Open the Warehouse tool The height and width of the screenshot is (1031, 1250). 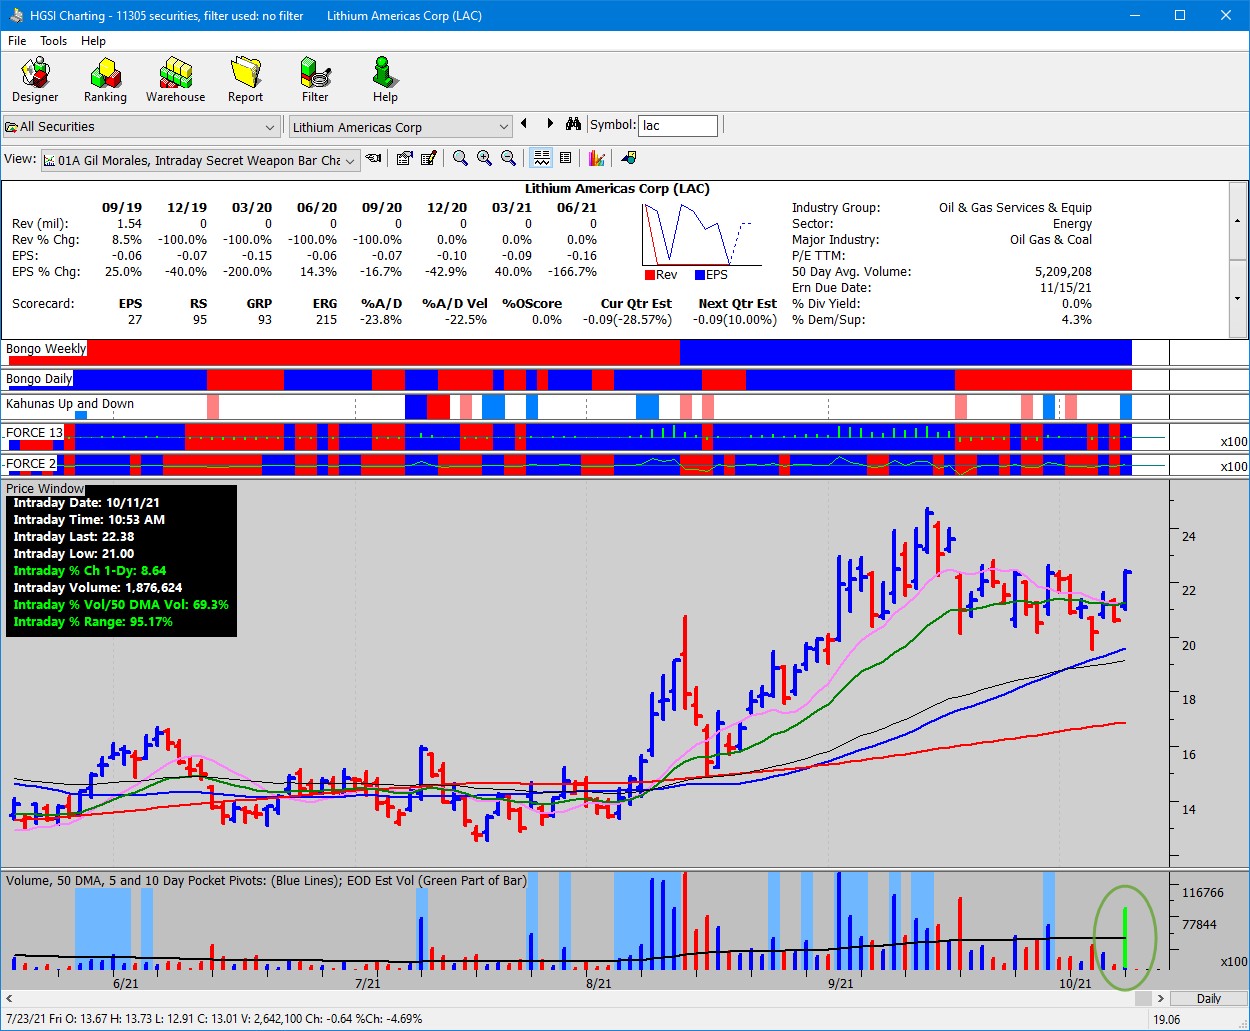point(175,80)
